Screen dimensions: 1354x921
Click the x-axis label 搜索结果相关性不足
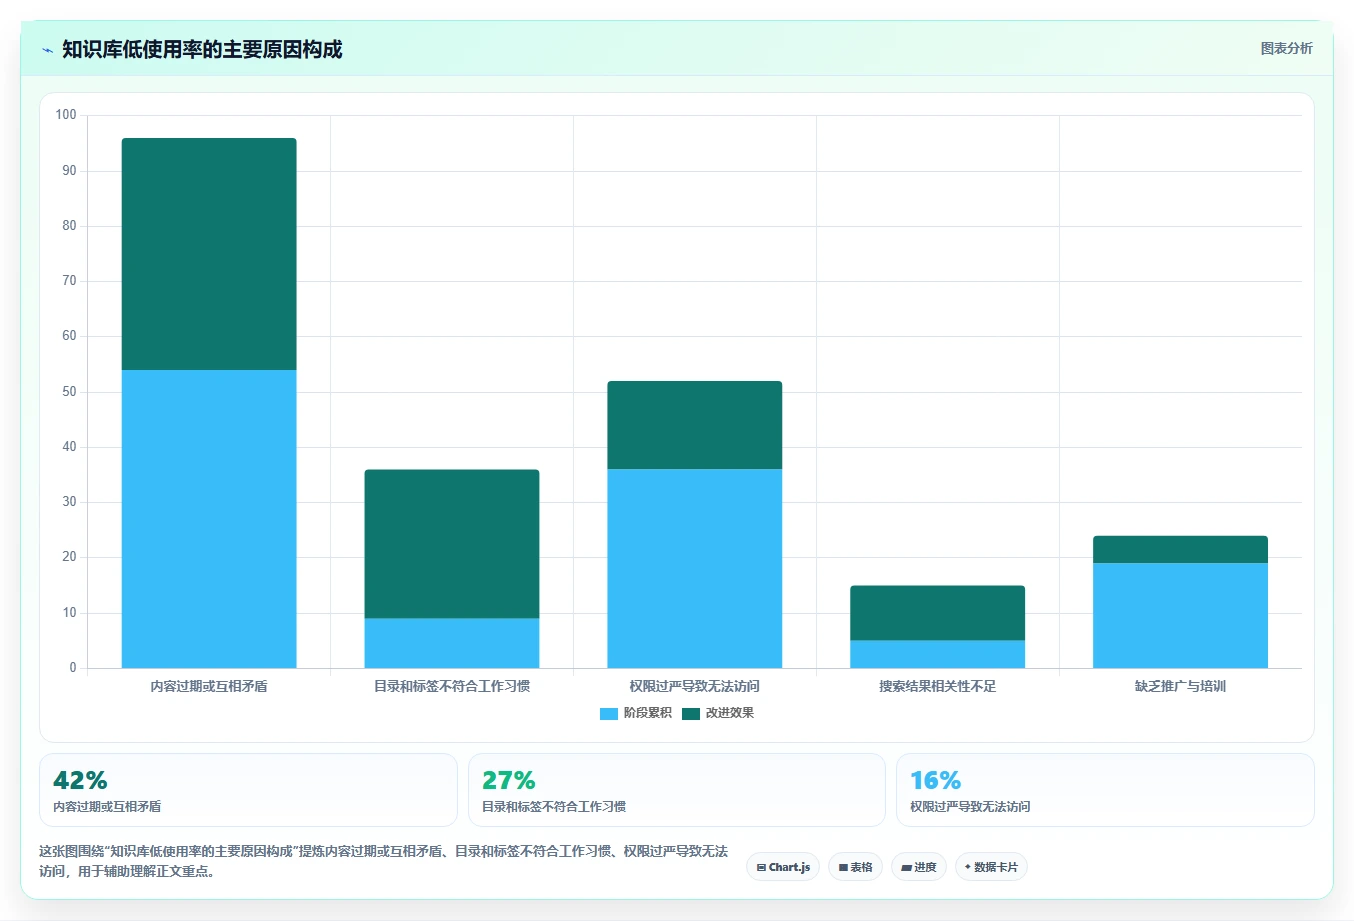(x=938, y=686)
